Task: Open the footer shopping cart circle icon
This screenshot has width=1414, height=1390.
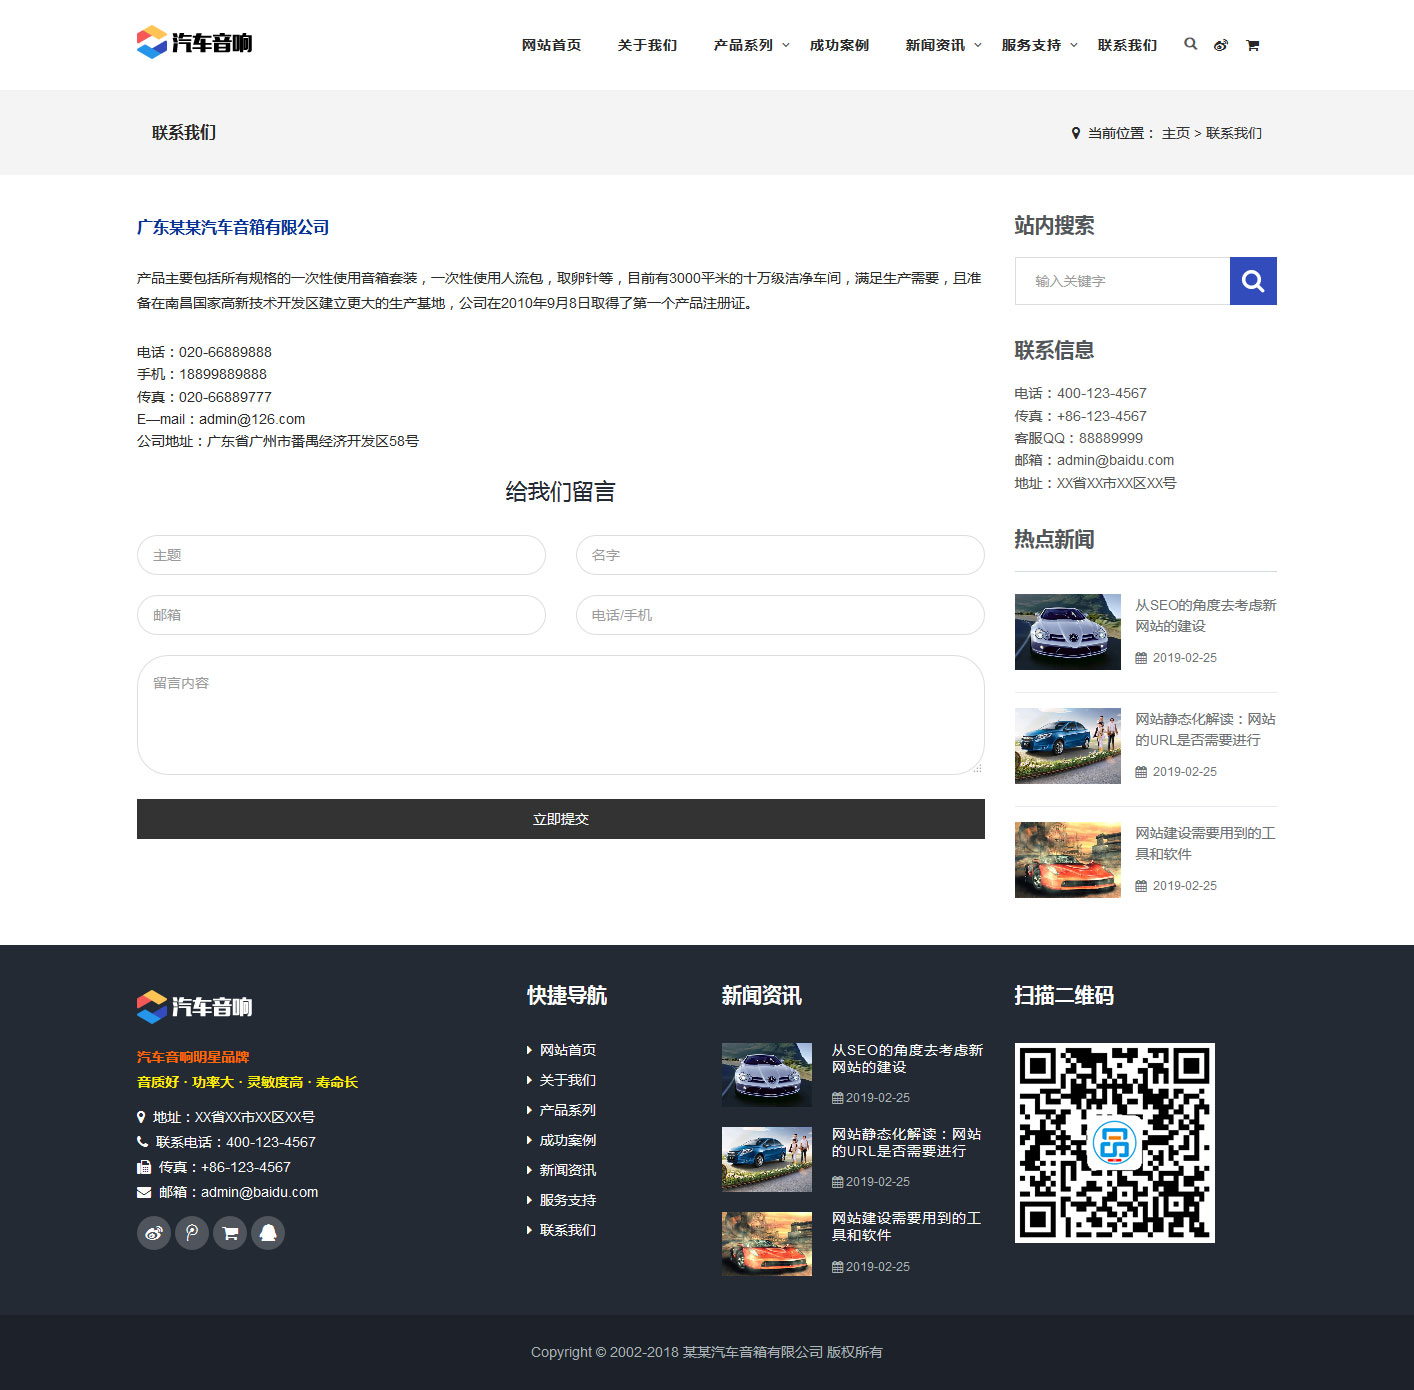Action: coord(230,1233)
